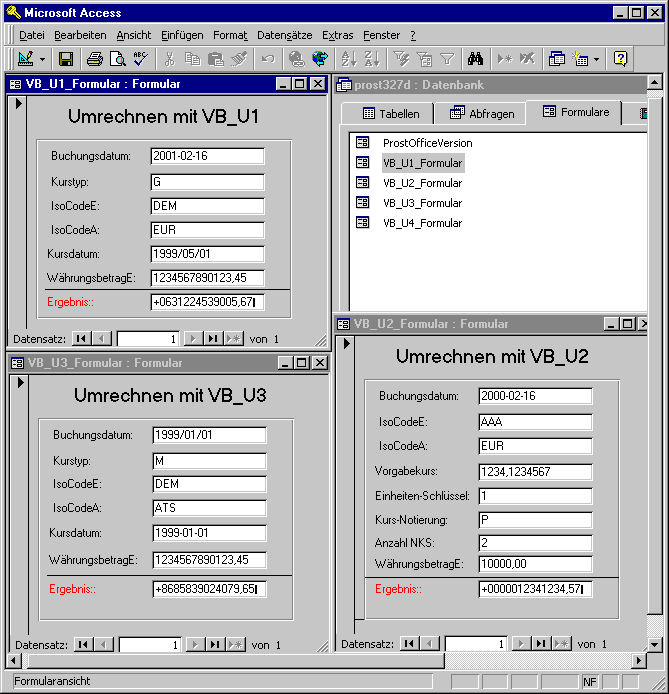The width and height of the screenshot is (669, 694).
Task: Click next record button in VB_U1 form
Action: [x=193, y=339]
